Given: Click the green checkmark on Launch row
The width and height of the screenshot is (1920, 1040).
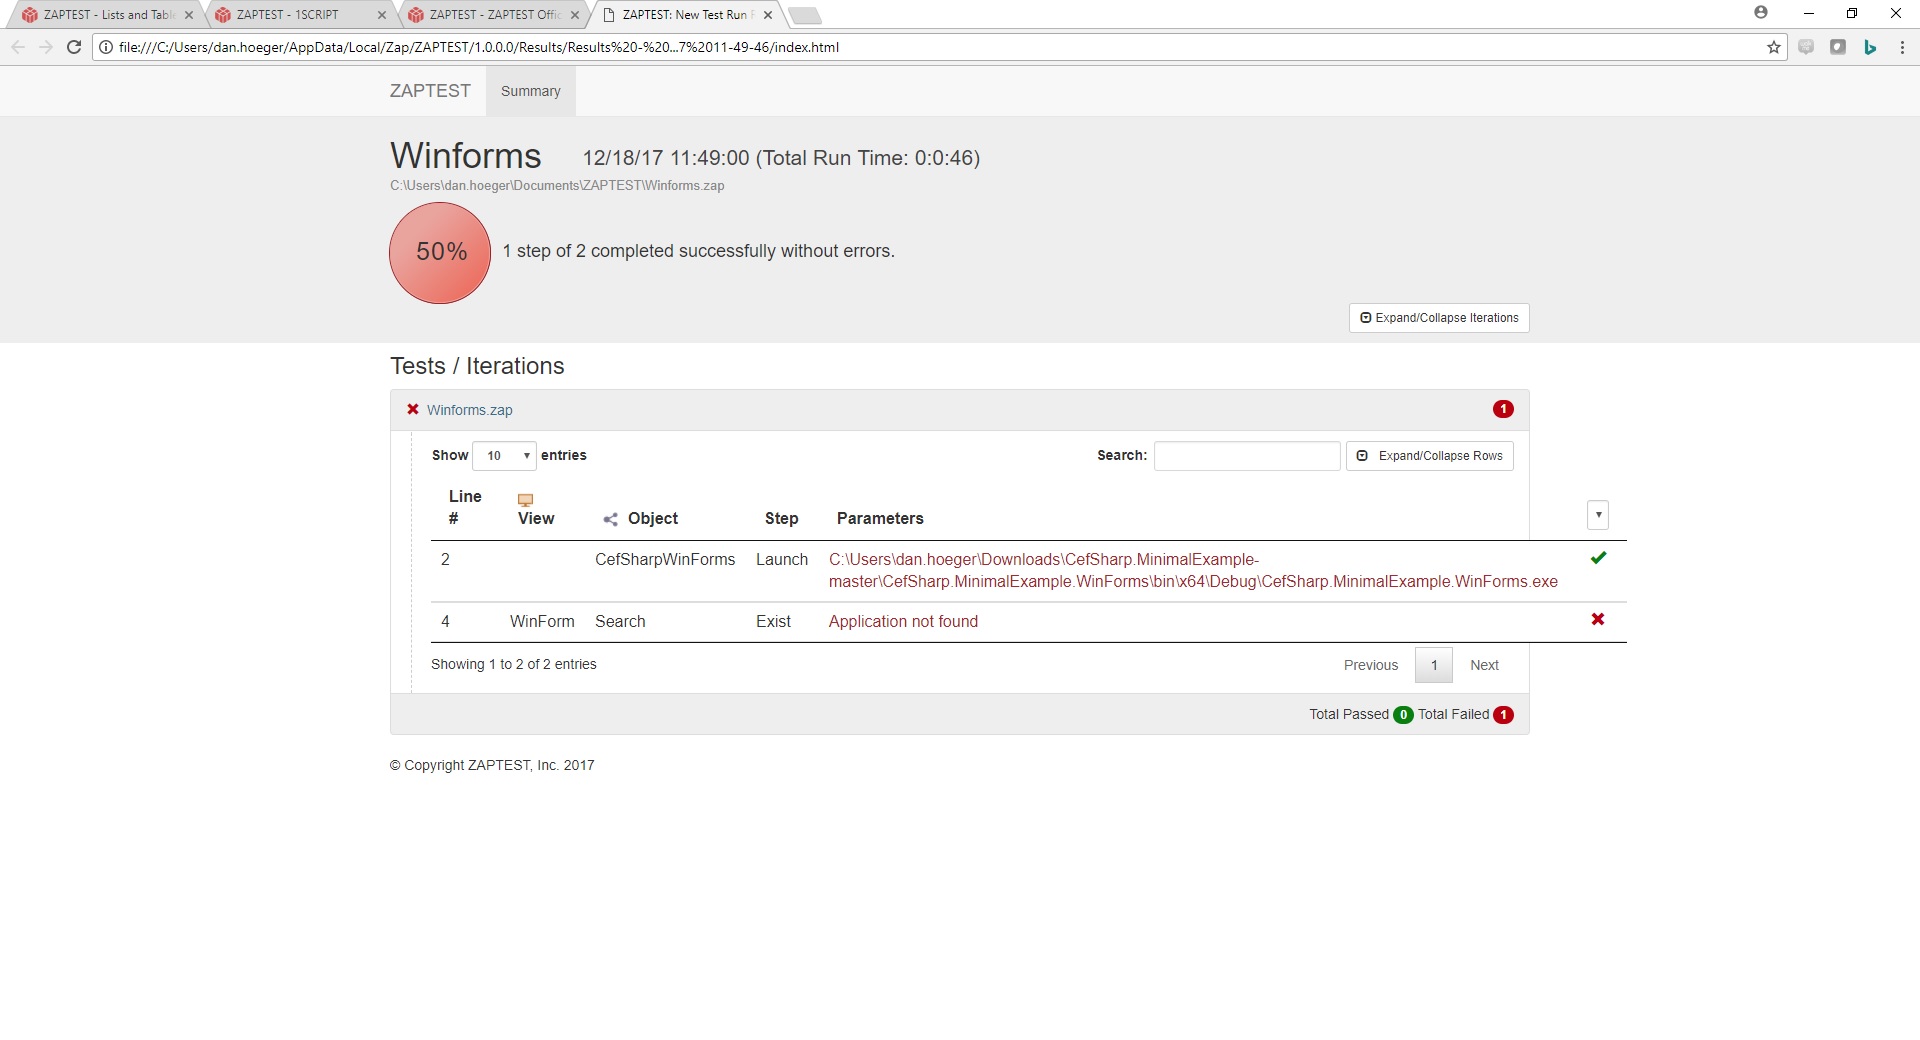Looking at the screenshot, I should [x=1598, y=558].
